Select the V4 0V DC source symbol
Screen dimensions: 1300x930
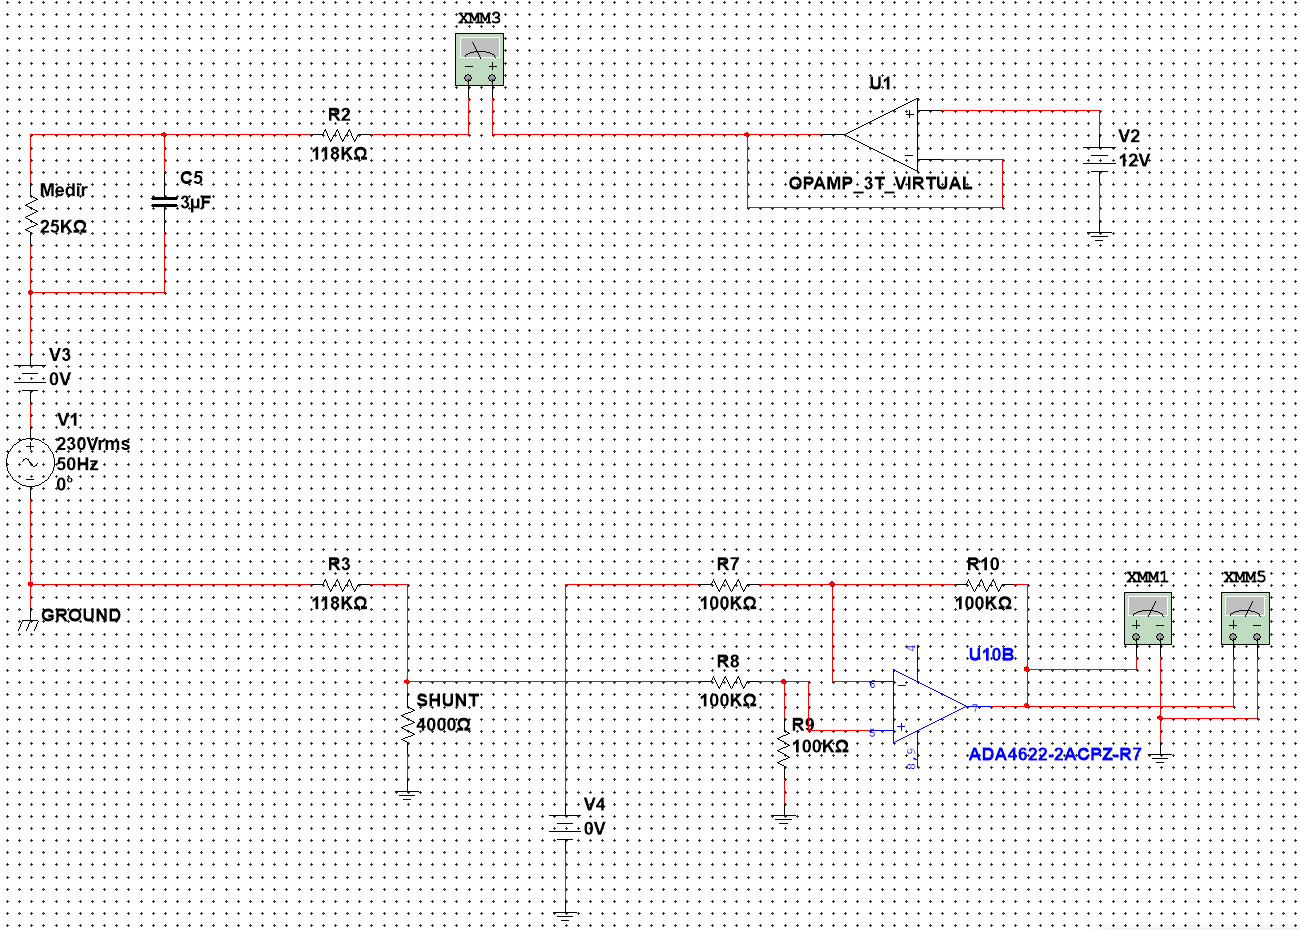point(566,828)
